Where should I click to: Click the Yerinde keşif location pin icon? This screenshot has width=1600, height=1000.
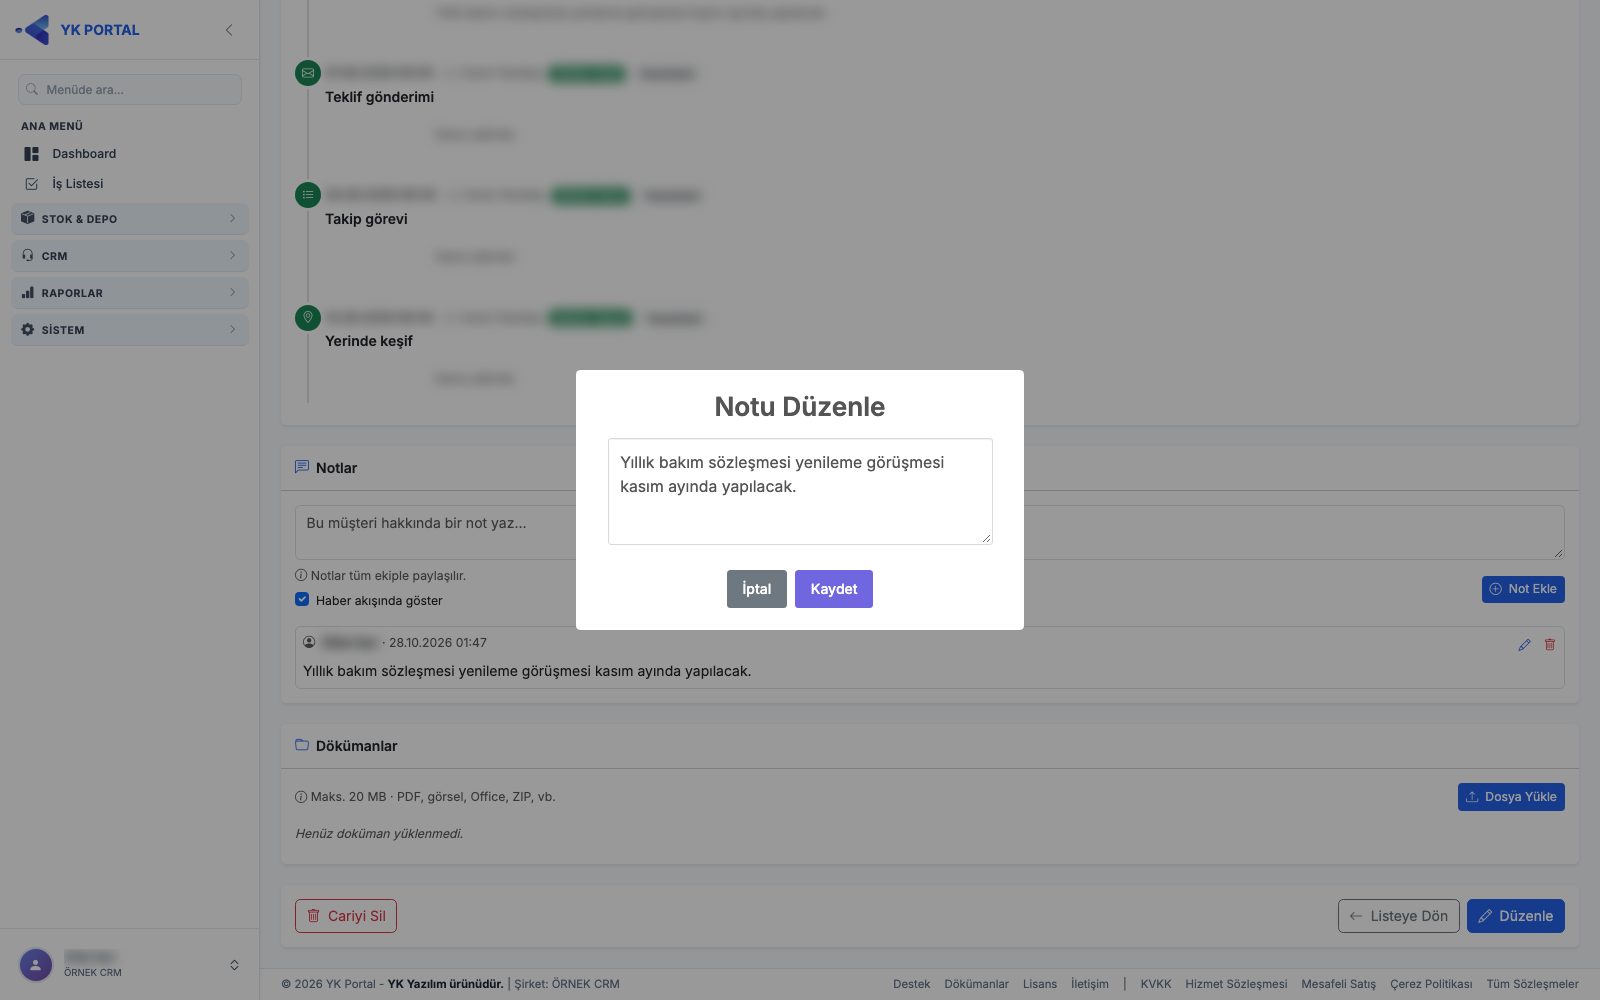click(x=308, y=318)
